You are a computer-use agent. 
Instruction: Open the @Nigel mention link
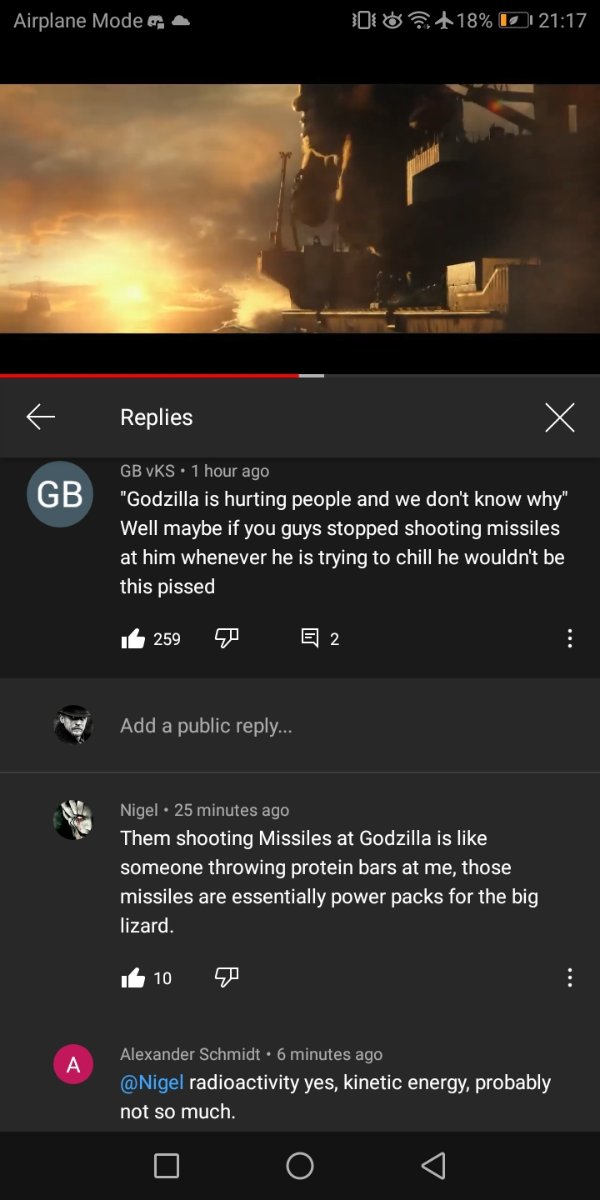[152, 1082]
